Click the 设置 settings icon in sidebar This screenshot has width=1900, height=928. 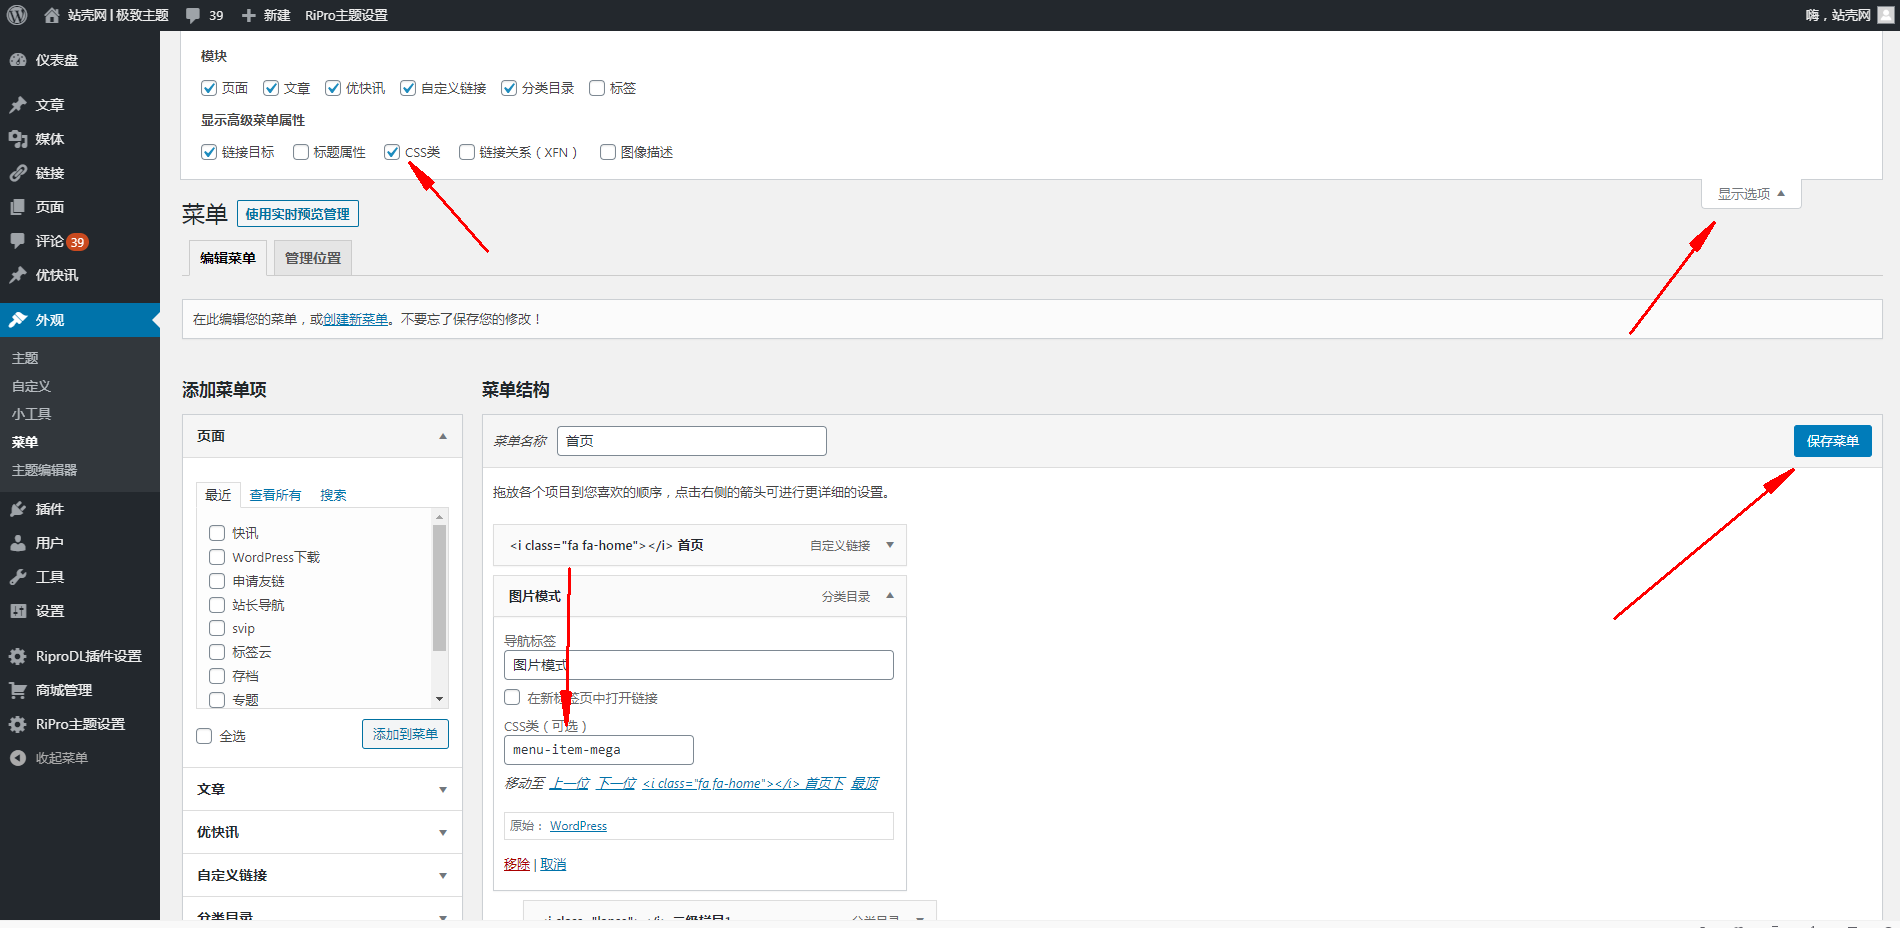(x=18, y=611)
